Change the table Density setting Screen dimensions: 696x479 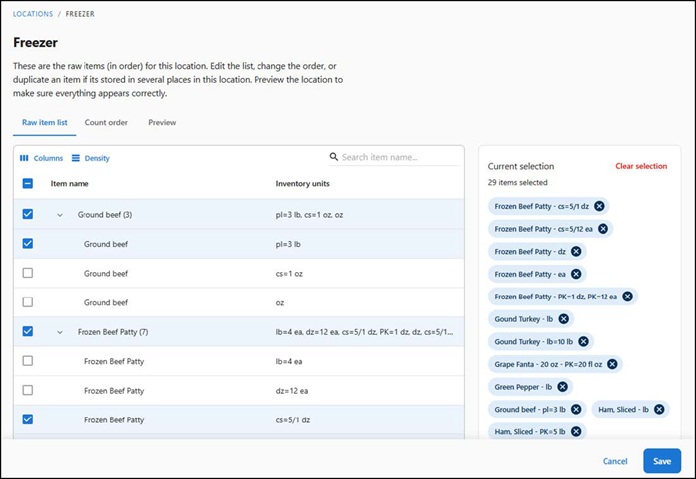[x=90, y=158]
